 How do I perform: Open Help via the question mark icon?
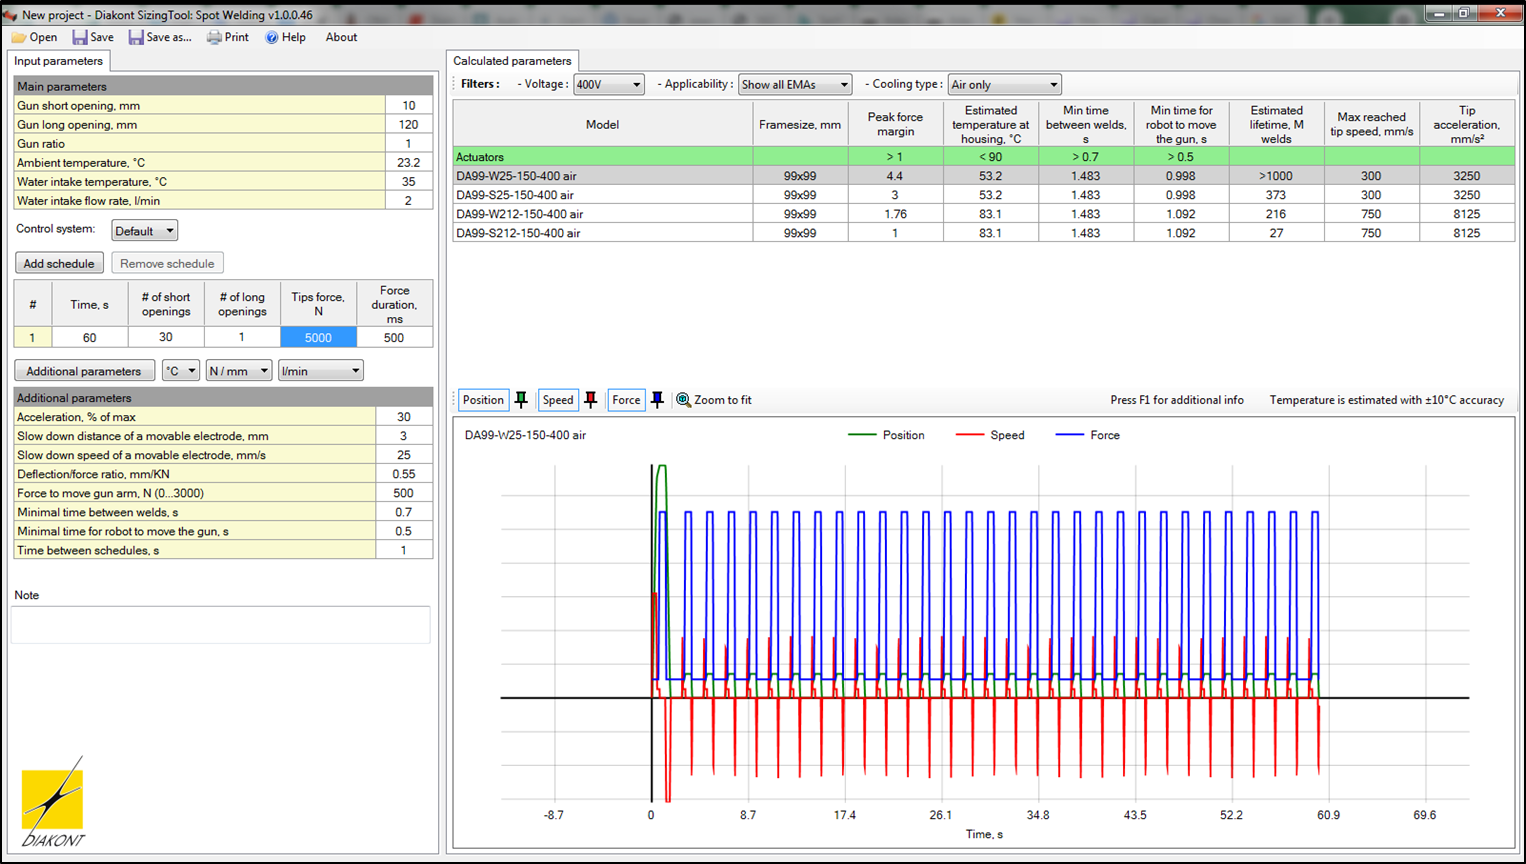tap(272, 37)
